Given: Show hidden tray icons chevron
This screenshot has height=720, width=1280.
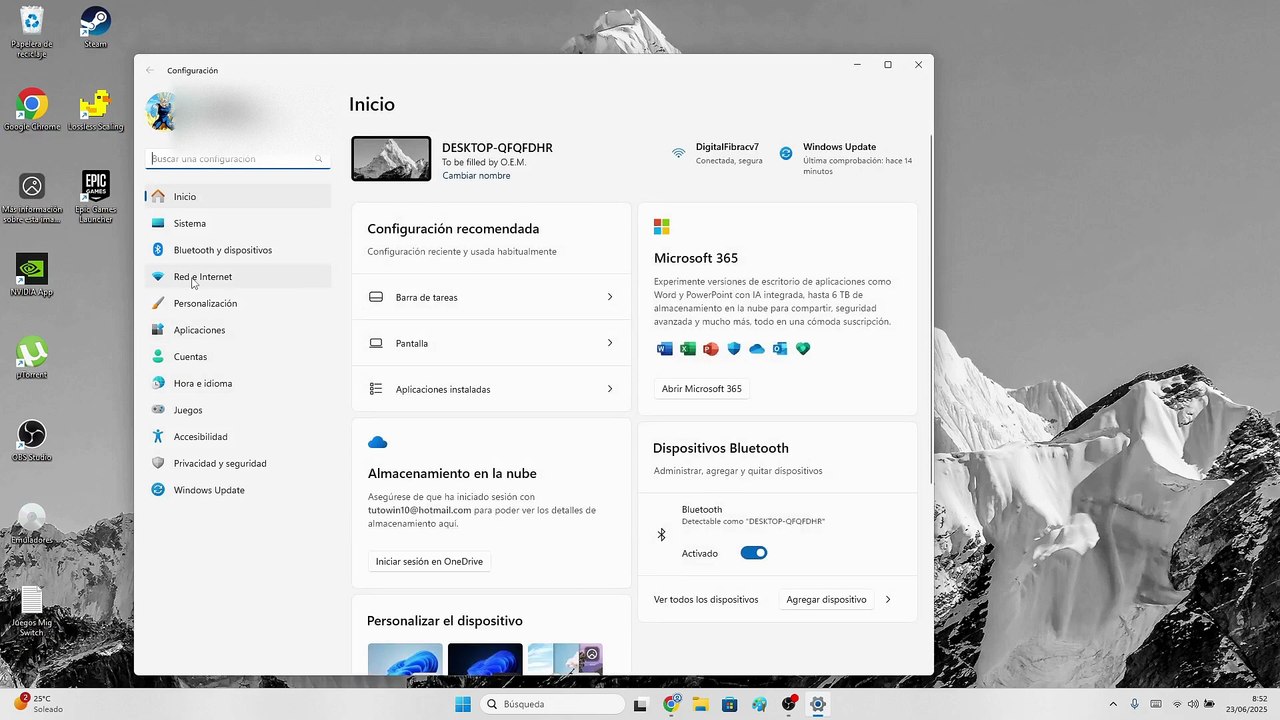Looking at the screenshot, I should (x=1113, y=704).
